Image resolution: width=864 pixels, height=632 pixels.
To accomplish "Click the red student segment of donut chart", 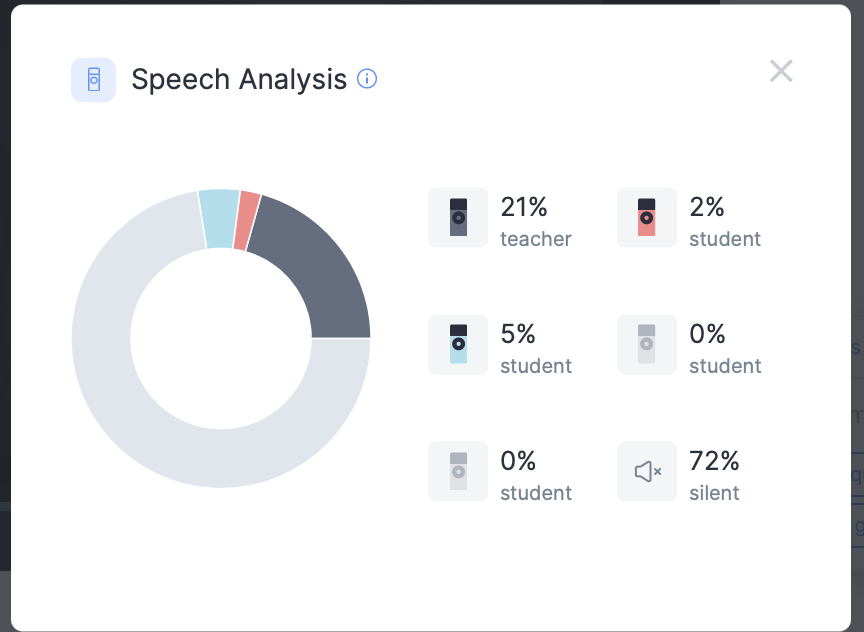I will (x=247, y=220).
